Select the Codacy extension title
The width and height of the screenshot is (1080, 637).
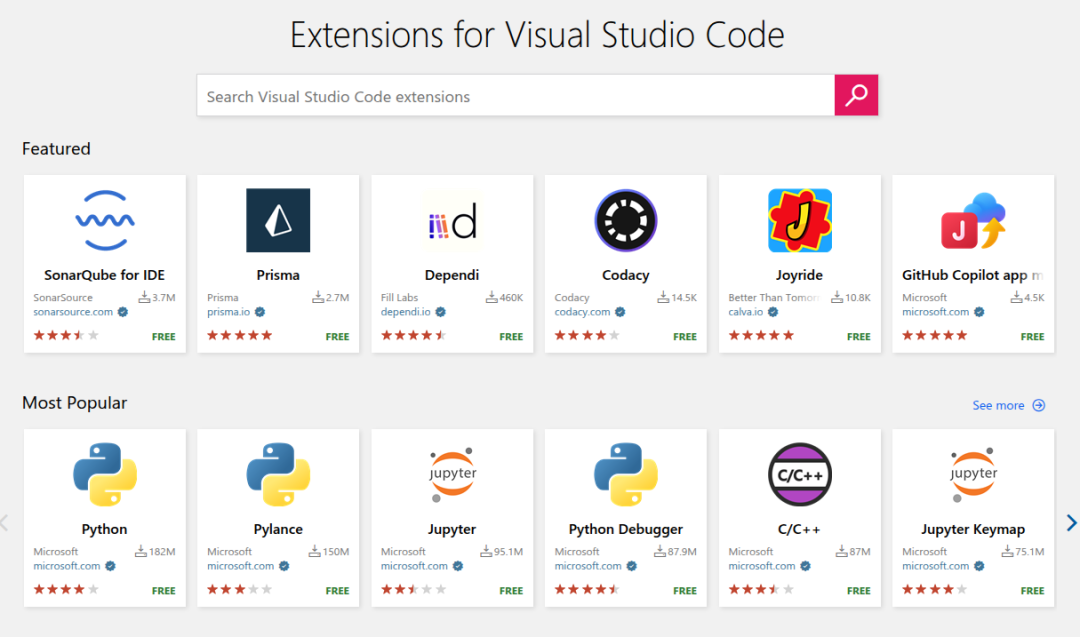click(625, 275)
